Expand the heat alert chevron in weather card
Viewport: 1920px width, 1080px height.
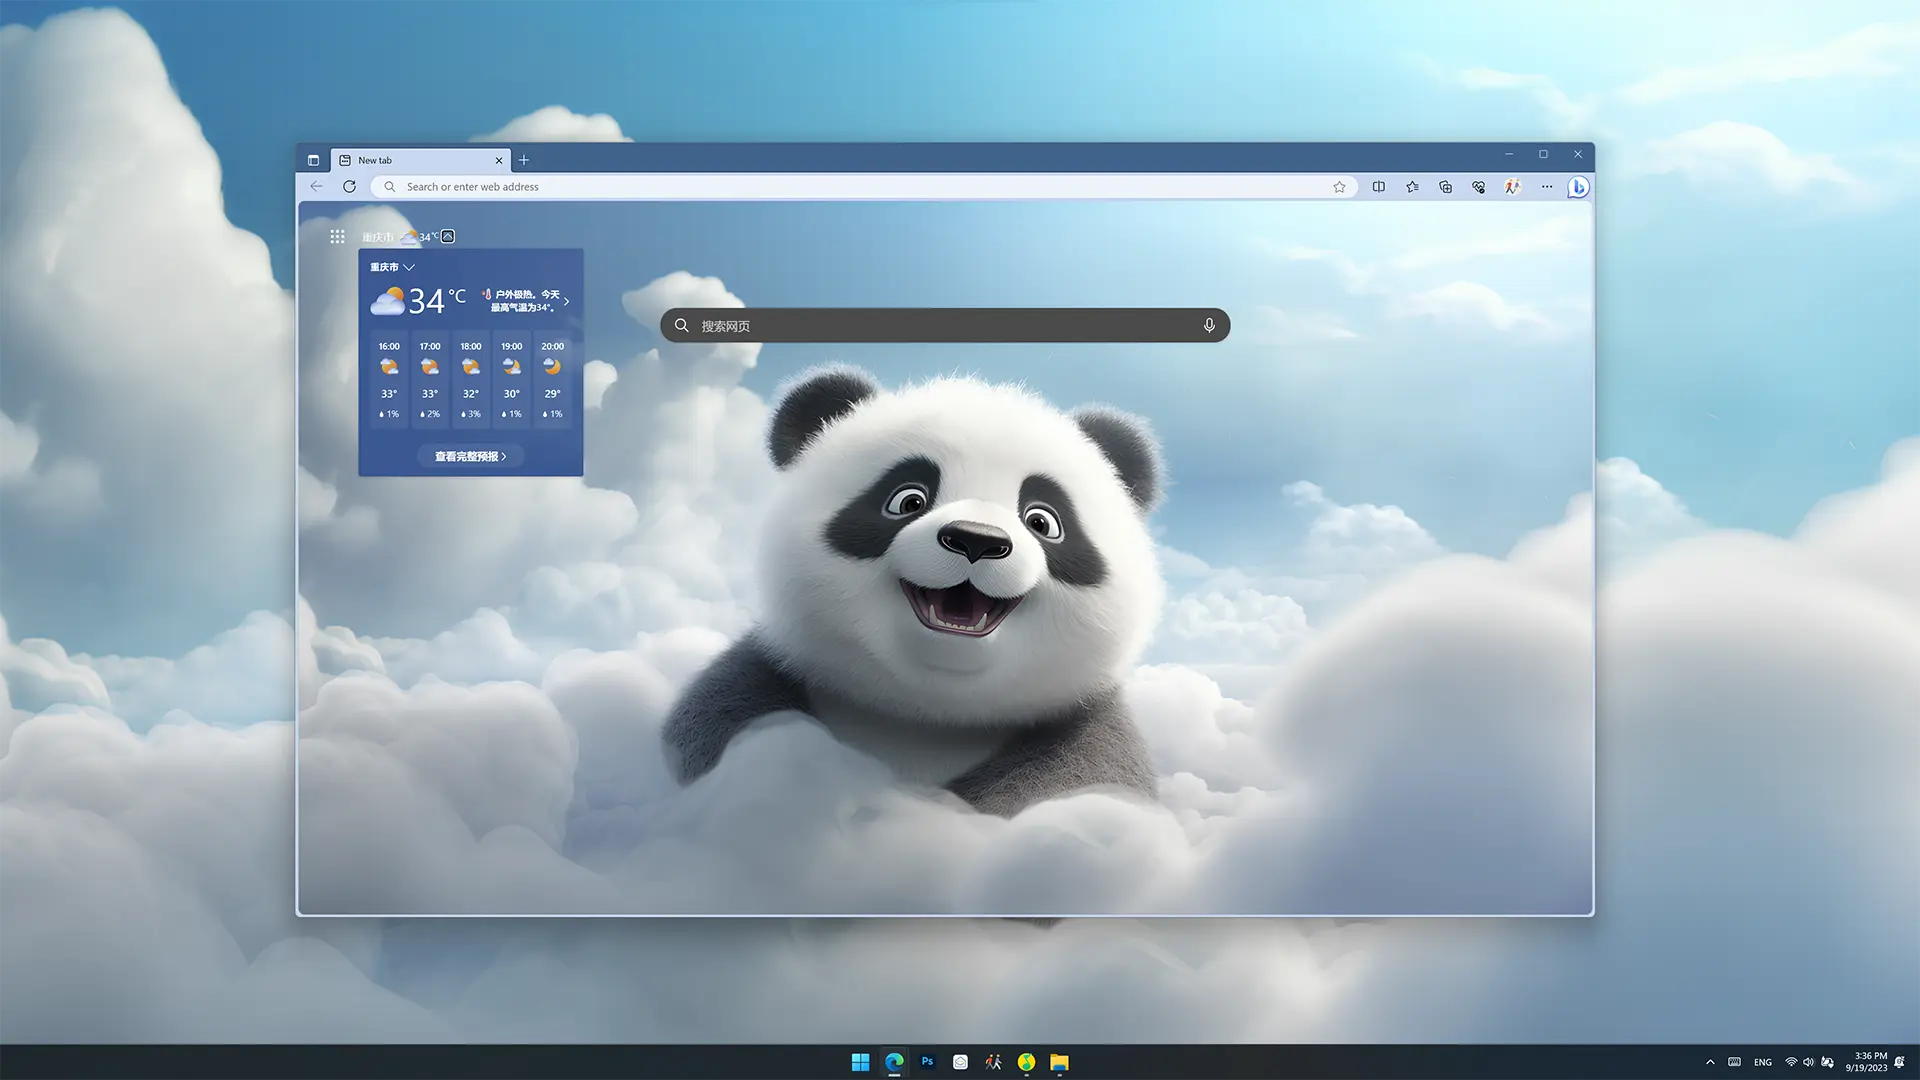tap(567, 301)
